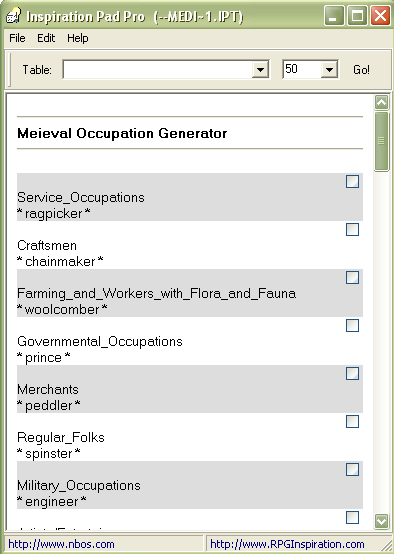Tick the partially visible bottom checkbox
394x554 pixels.
pos(352,518)
